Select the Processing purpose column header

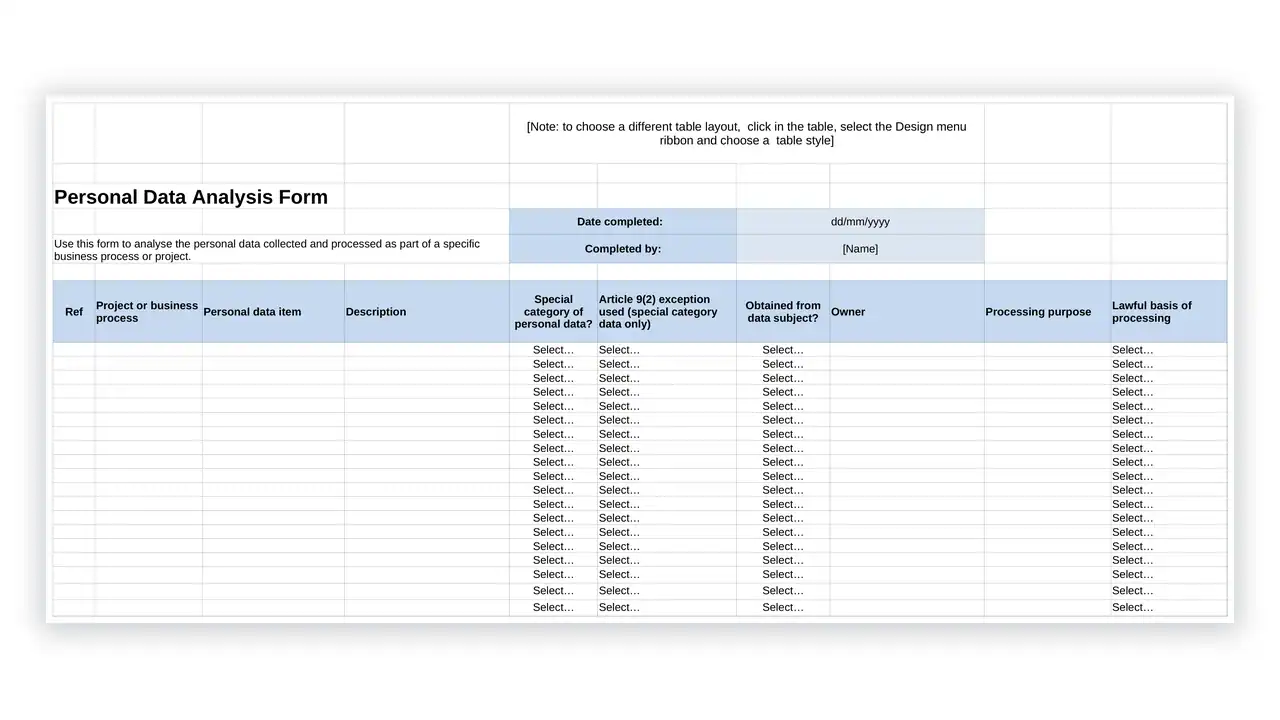[x=1047, y=312]
